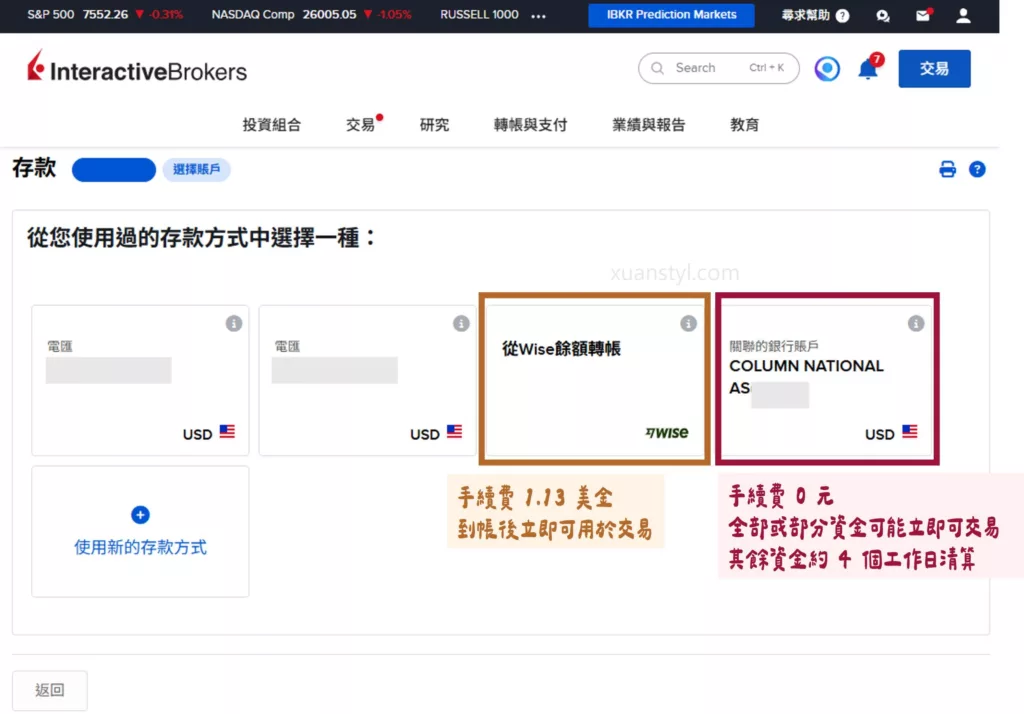Open the 轉帳與支付 menu

tap(530, 125)
